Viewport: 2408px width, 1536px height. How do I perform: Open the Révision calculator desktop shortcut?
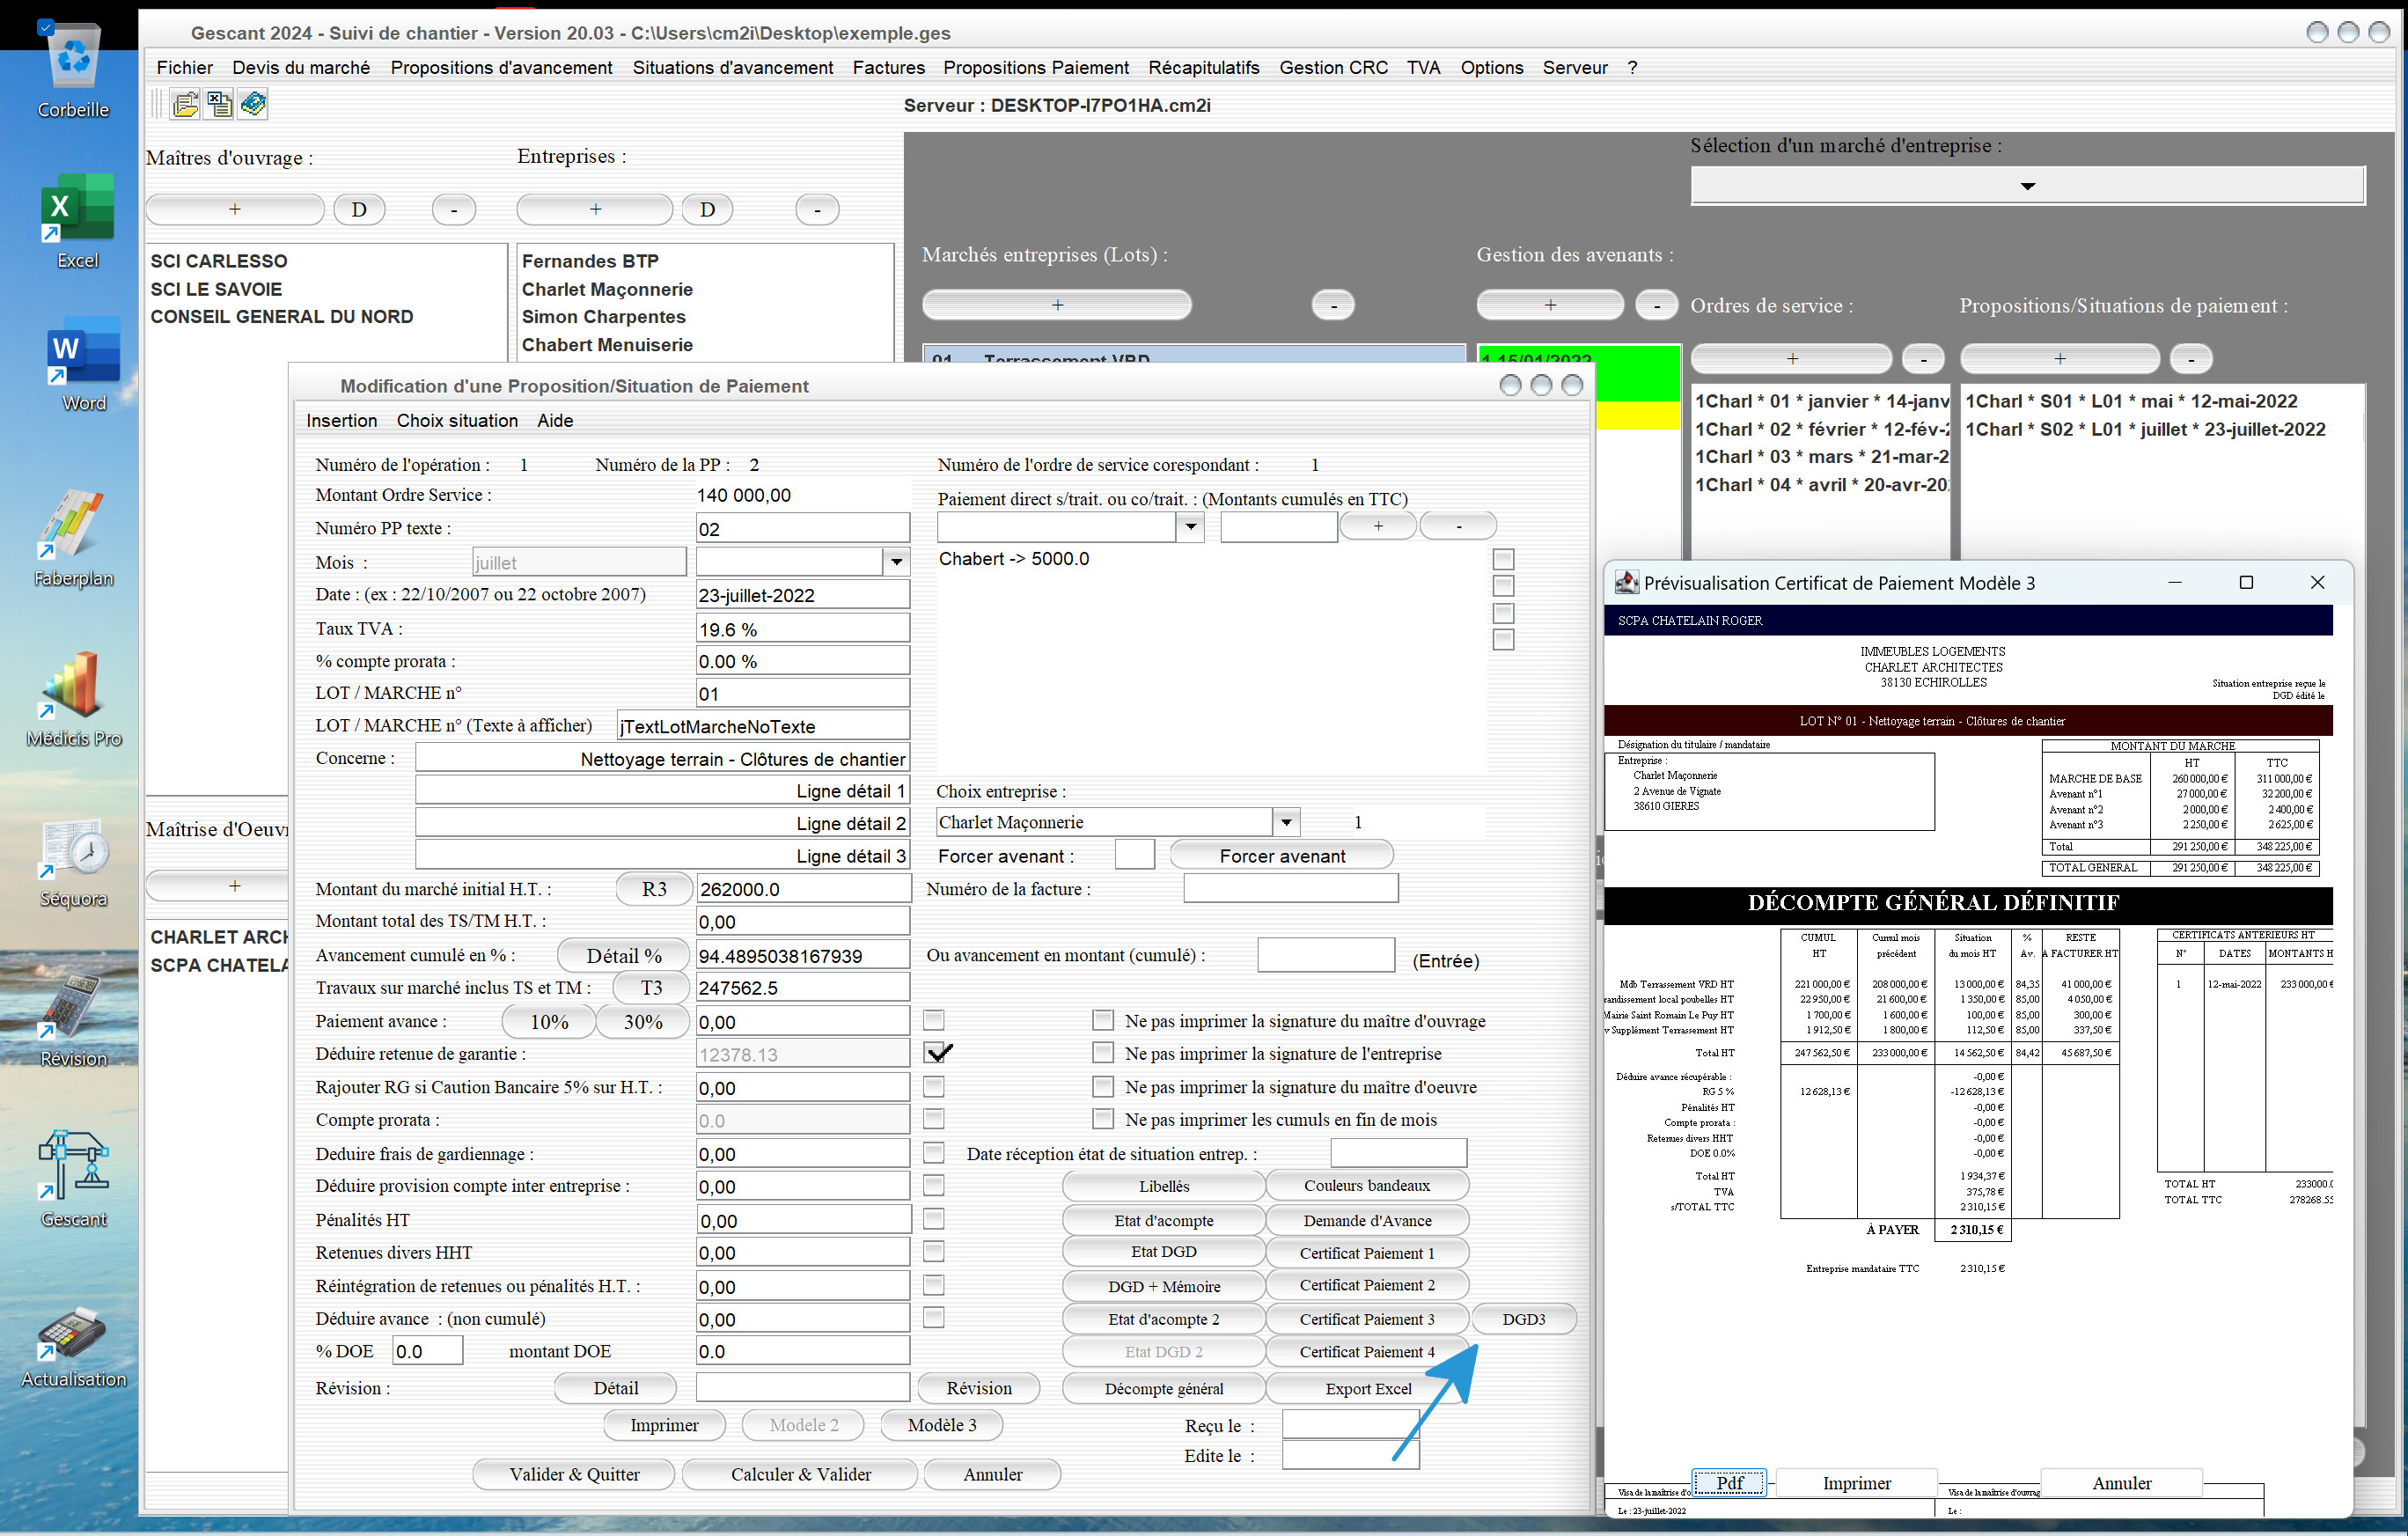pos(73,1020)
